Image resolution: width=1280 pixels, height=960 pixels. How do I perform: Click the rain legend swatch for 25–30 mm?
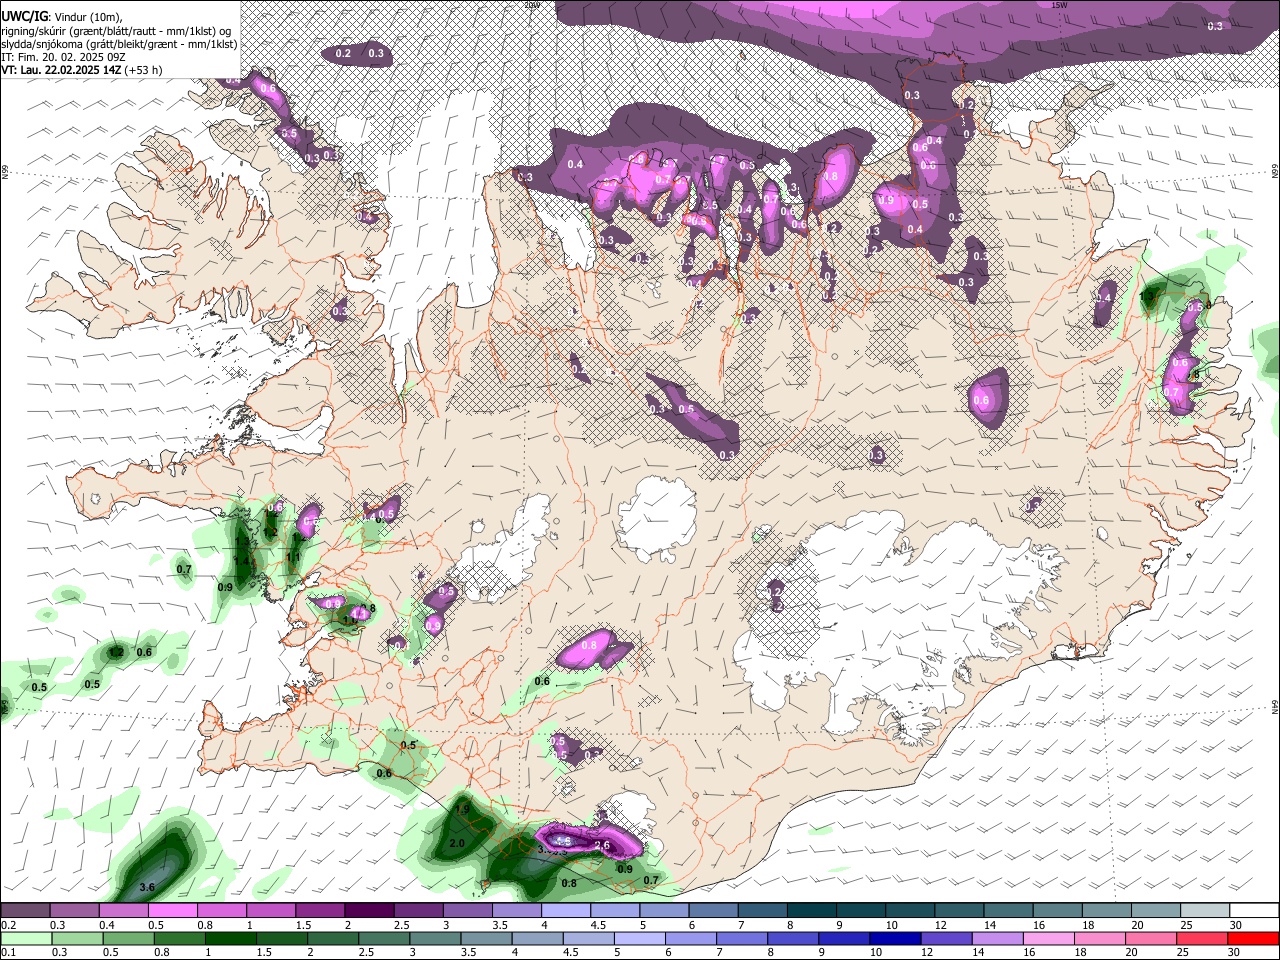[x=1202, y=939]
